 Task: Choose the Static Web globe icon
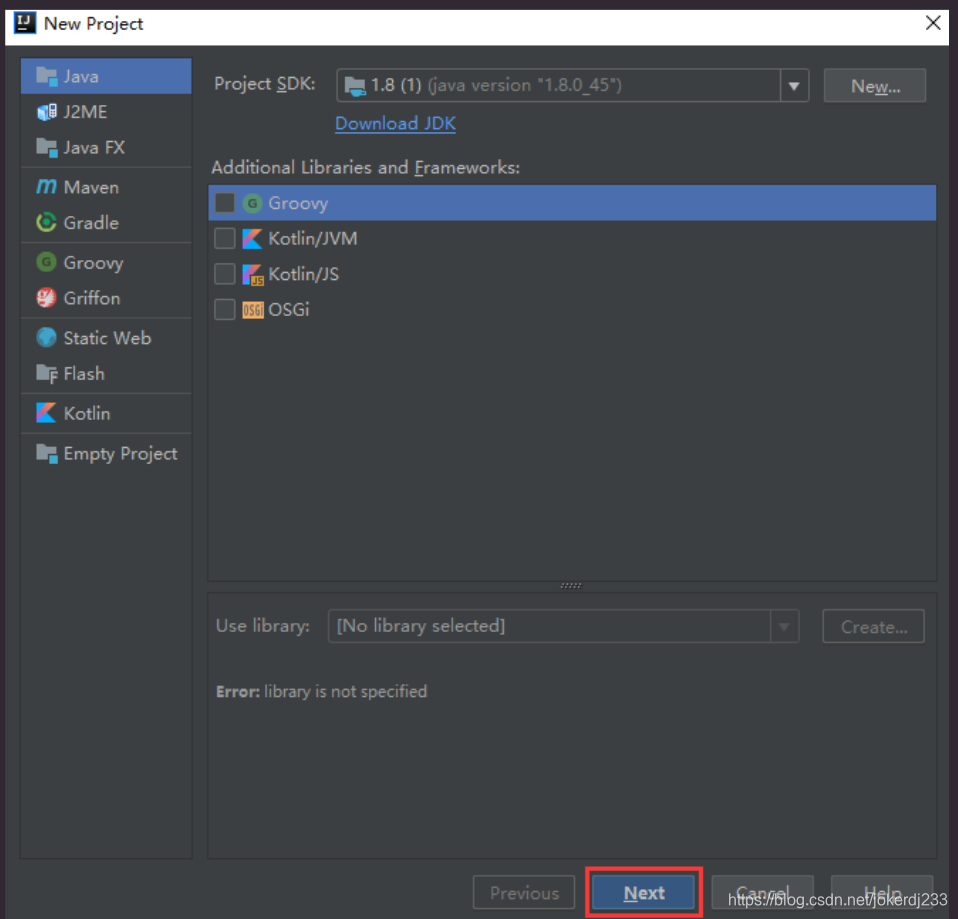pyautogui.click(x=46, y=338)
